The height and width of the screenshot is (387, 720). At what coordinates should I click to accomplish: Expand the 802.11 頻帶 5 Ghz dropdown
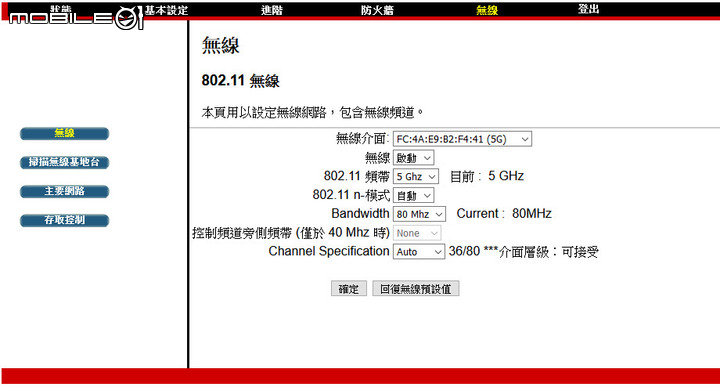click(x=416, y=176)
